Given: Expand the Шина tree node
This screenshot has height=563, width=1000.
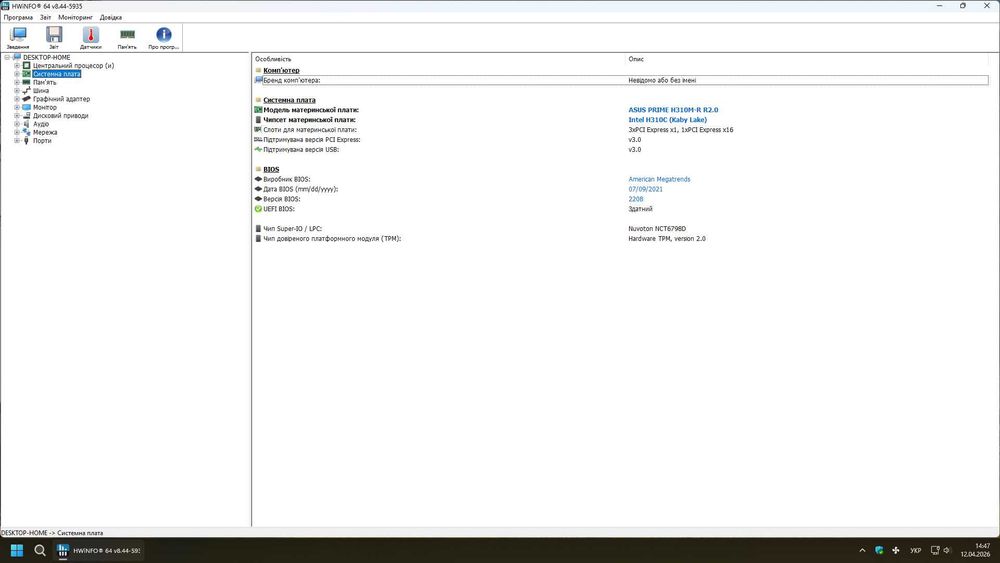Looking at the screenshot, I should 17,91.
